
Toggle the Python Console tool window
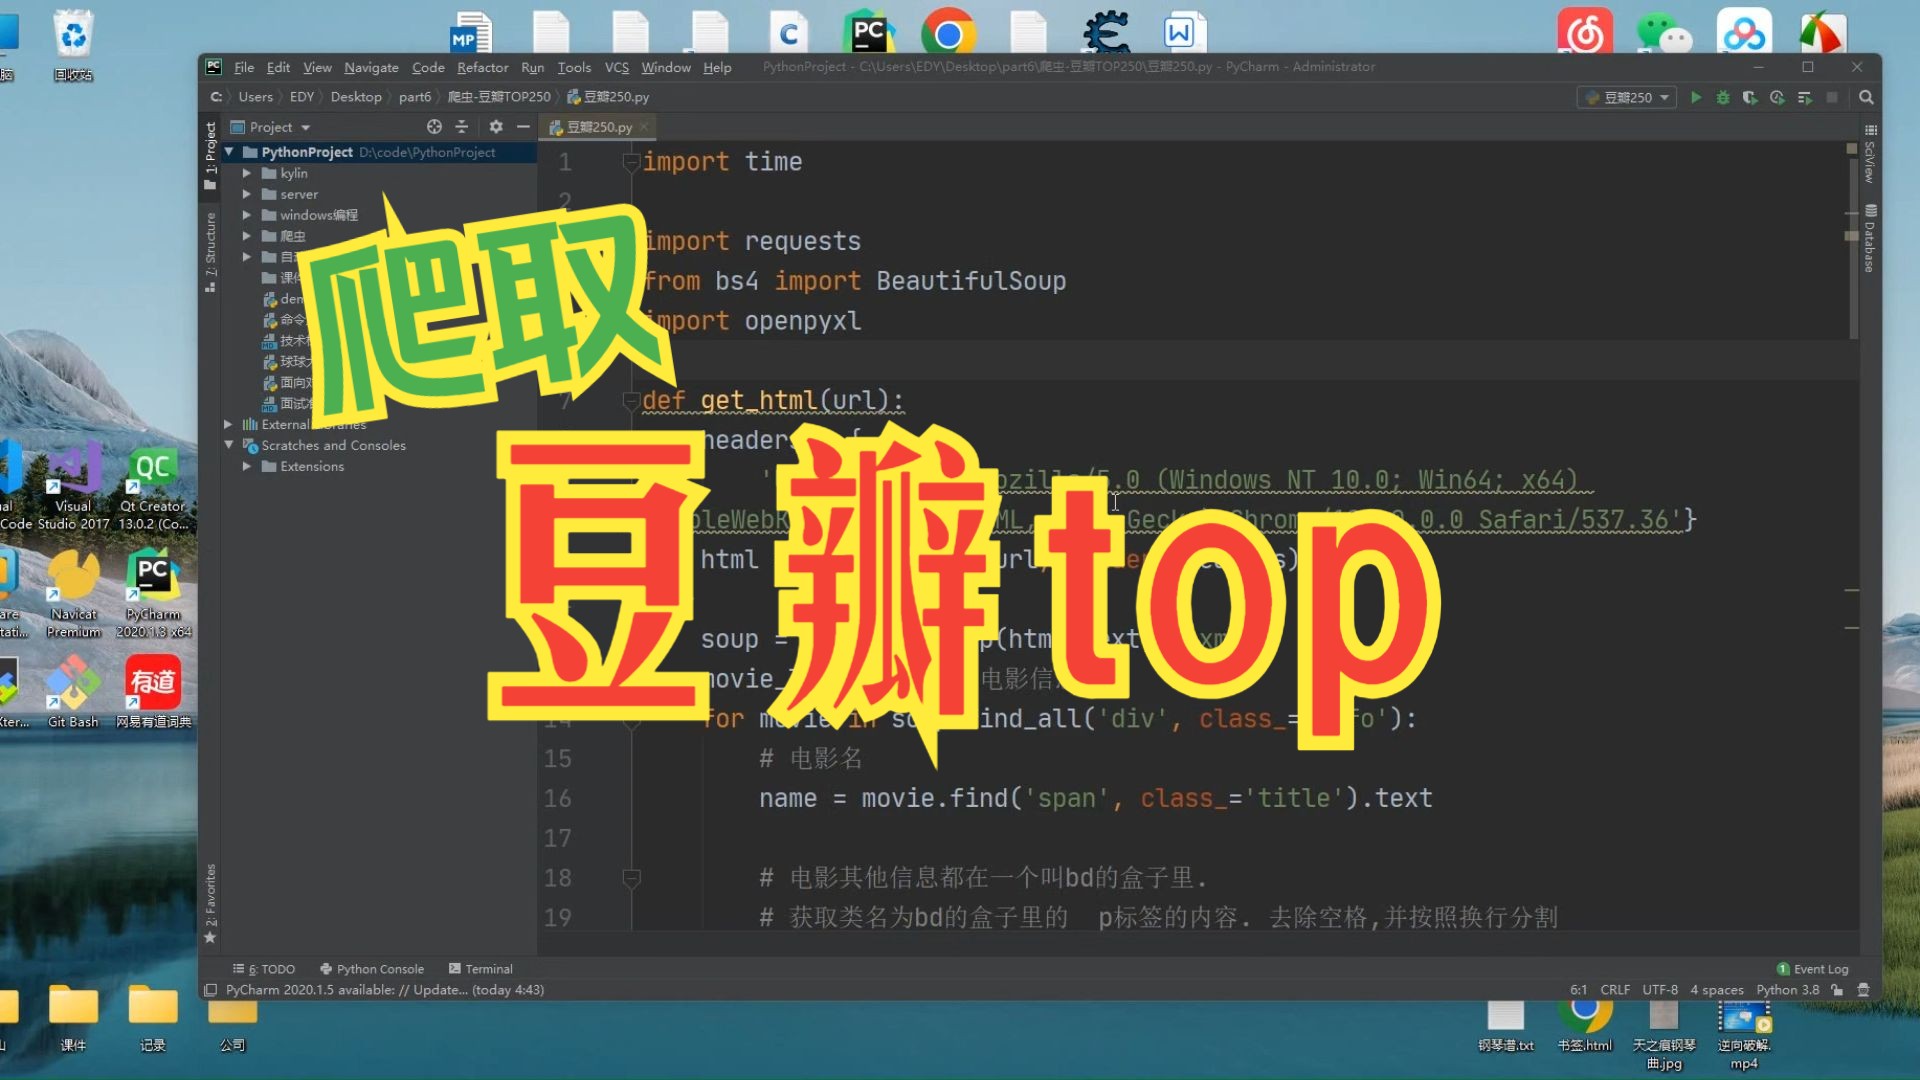[x=372, y=969]
